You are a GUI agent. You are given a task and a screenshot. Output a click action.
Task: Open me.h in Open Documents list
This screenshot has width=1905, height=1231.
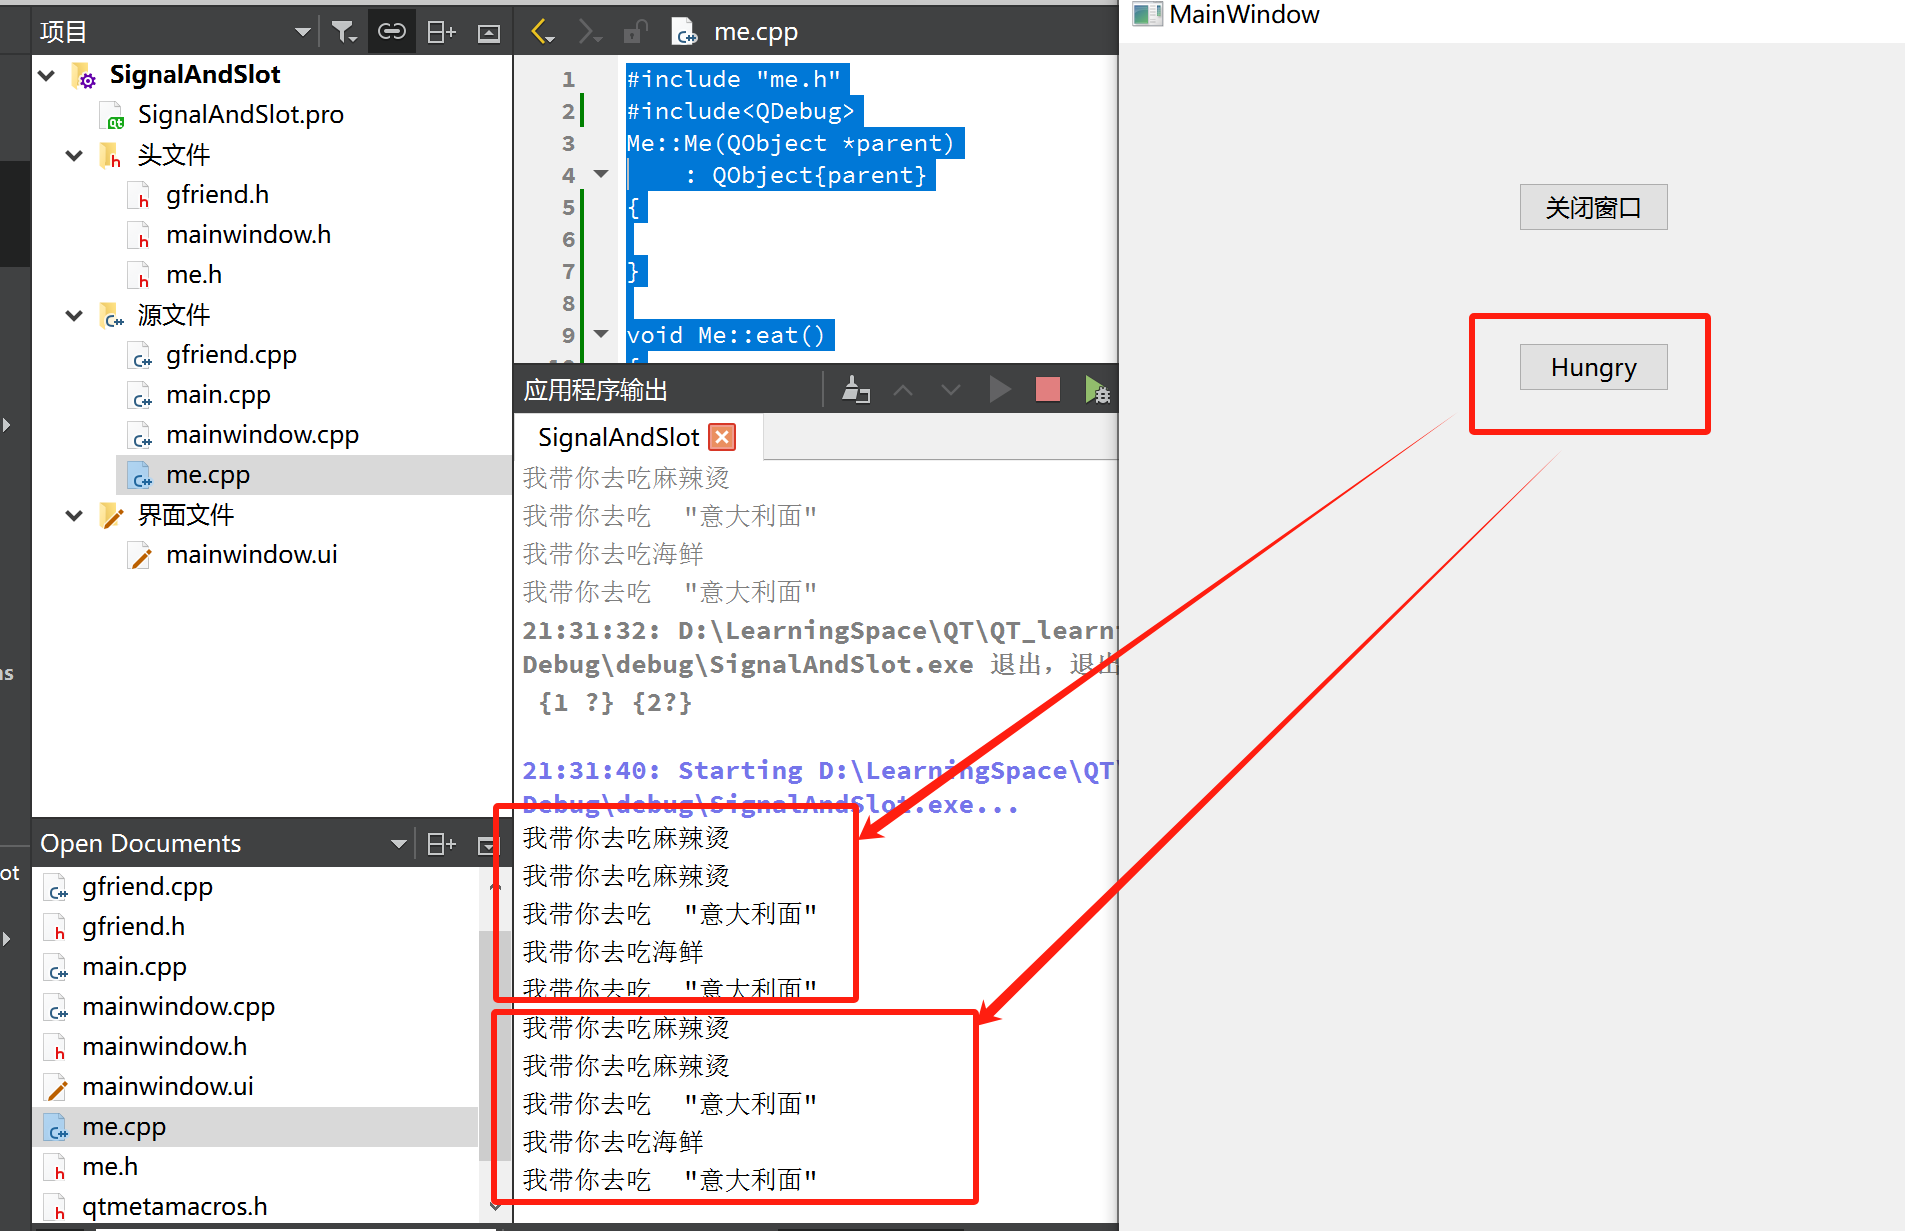[110, 1167]
